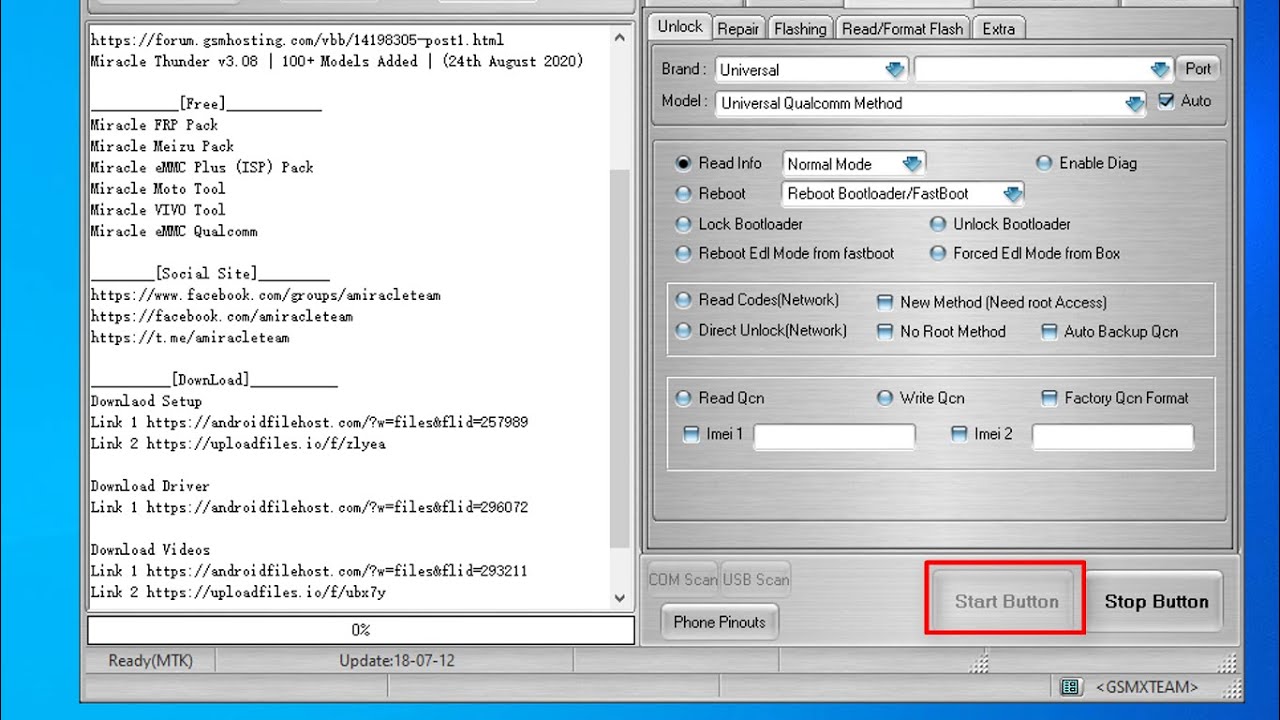Select Direct Unlock(Network) option

click(684, 330)
